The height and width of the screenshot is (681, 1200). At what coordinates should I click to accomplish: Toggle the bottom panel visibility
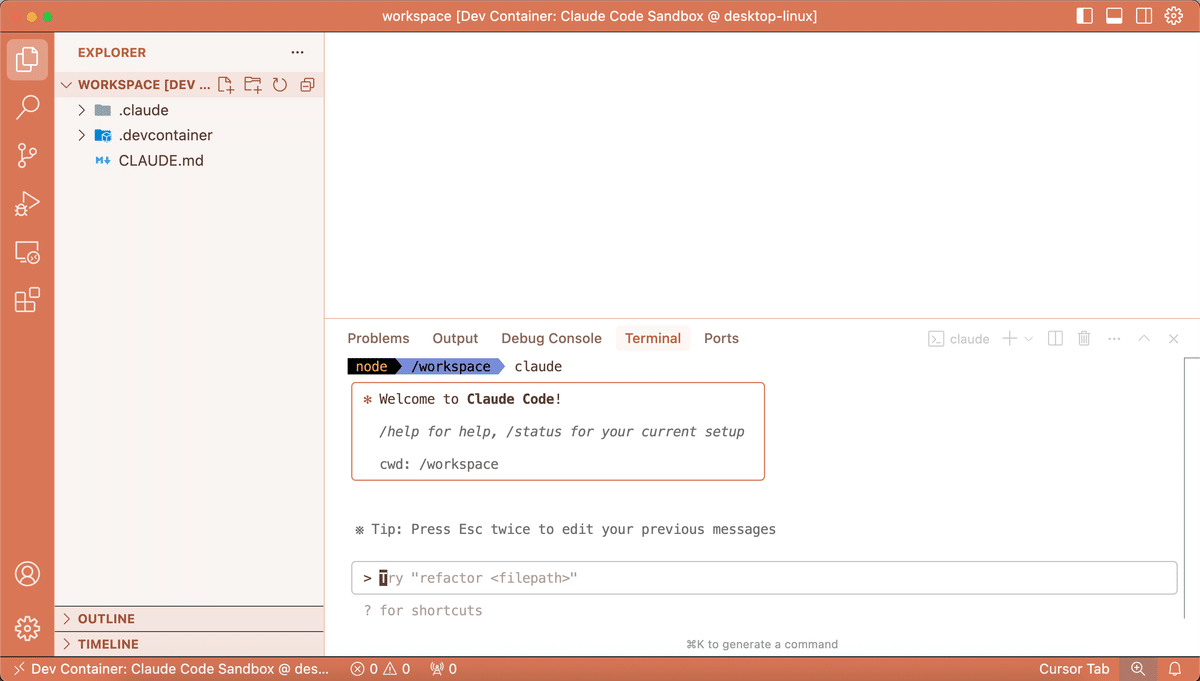pyautogui.click(x=1114, y=16)
